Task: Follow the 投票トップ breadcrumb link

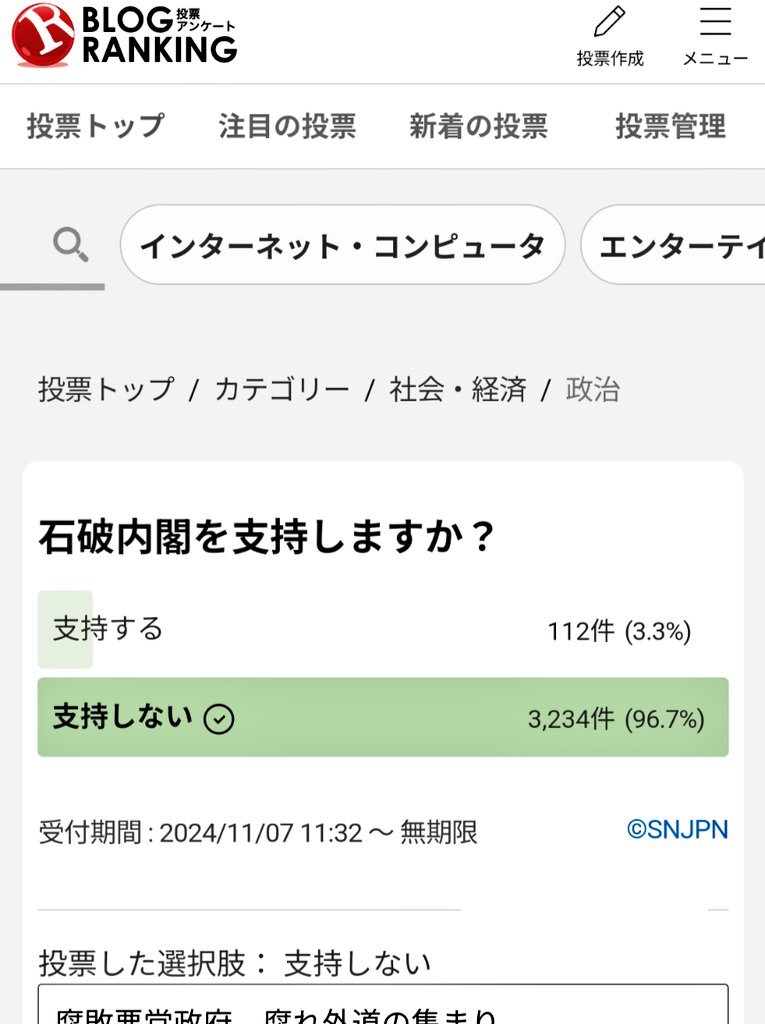Action: point(106,389)
